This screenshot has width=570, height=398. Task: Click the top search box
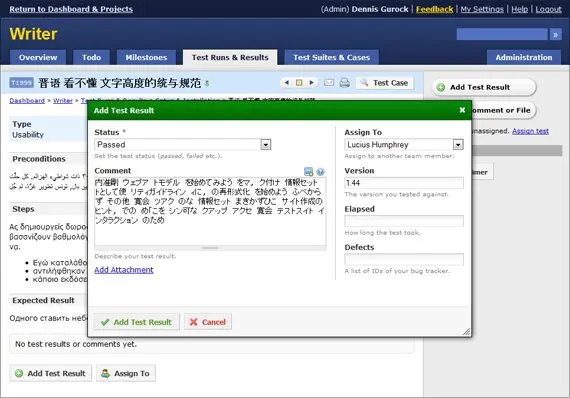click(502, 35)
